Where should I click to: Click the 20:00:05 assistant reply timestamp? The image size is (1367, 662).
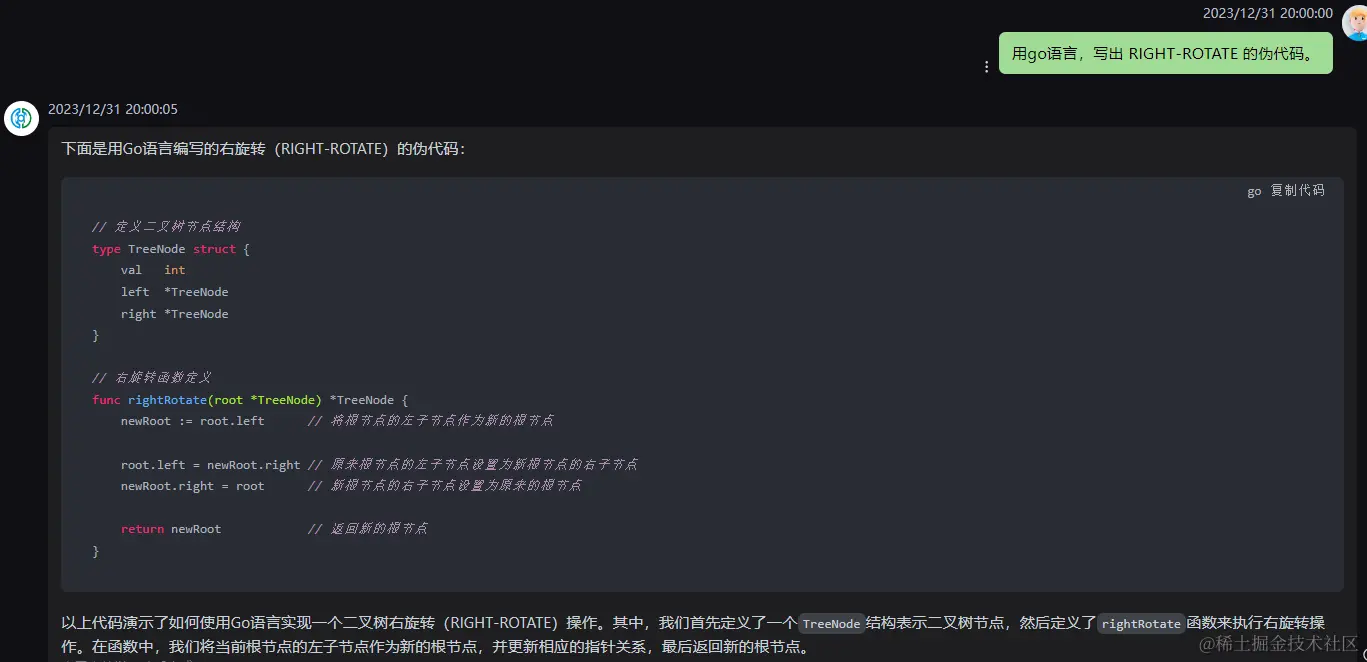(x=113, y=109)
